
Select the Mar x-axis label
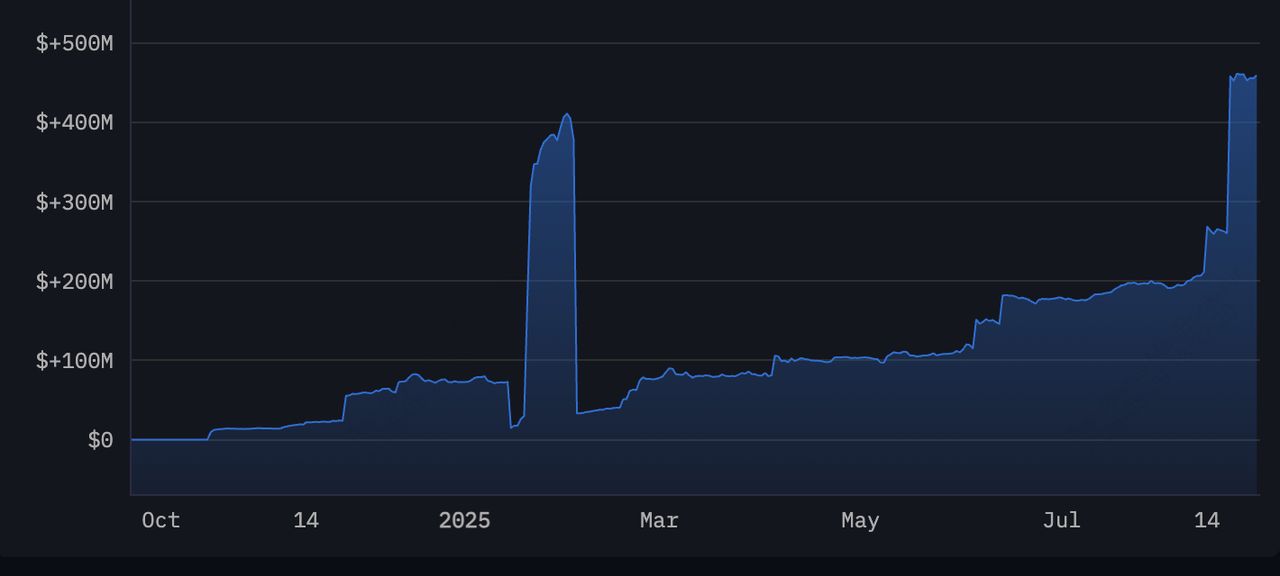click(659, 520)
